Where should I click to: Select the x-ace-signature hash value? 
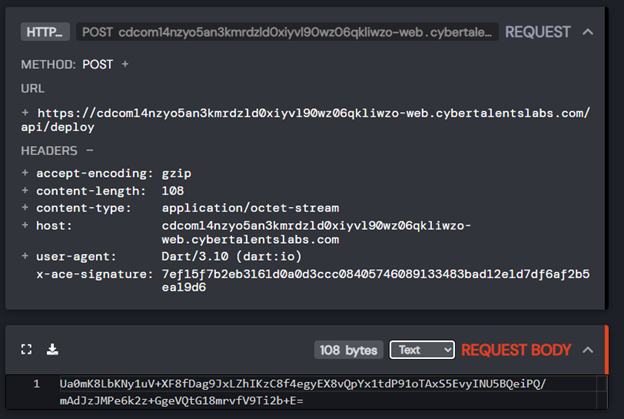coord(376,281)
